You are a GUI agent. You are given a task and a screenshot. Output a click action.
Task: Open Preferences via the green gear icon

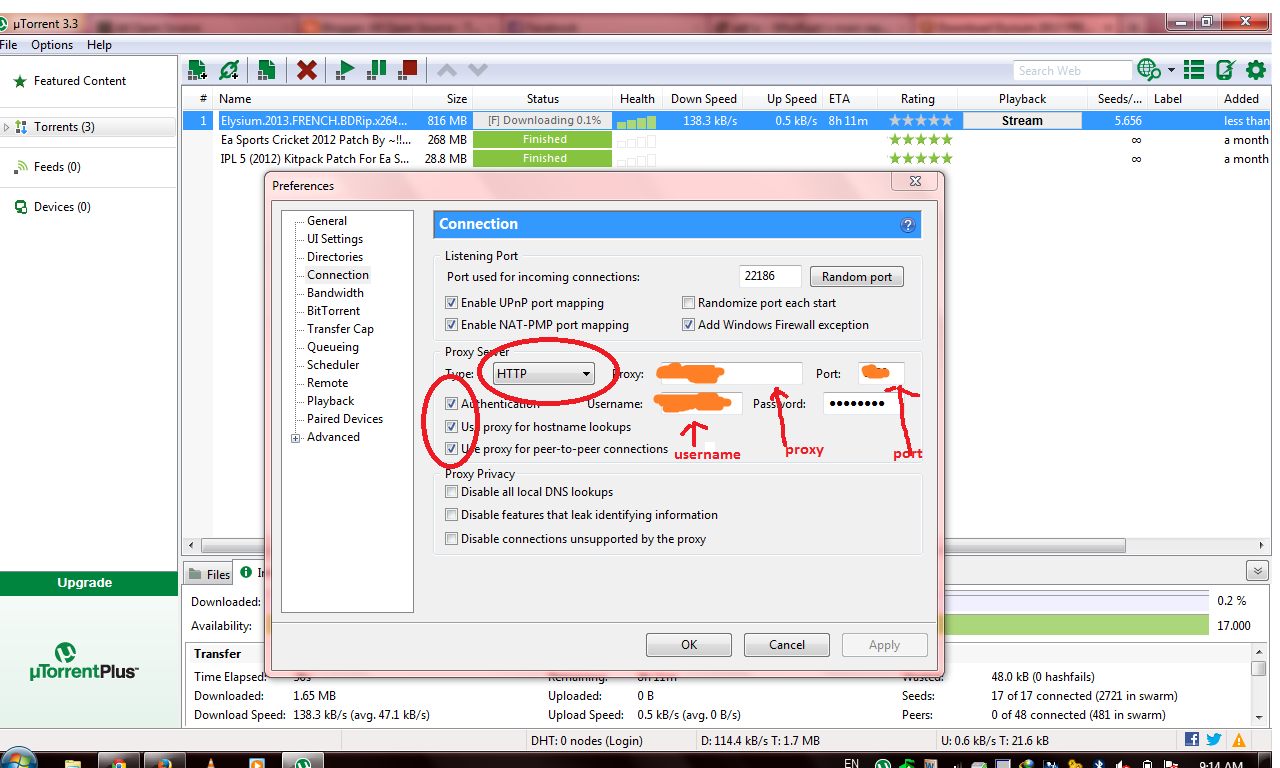coord(1256,70)
